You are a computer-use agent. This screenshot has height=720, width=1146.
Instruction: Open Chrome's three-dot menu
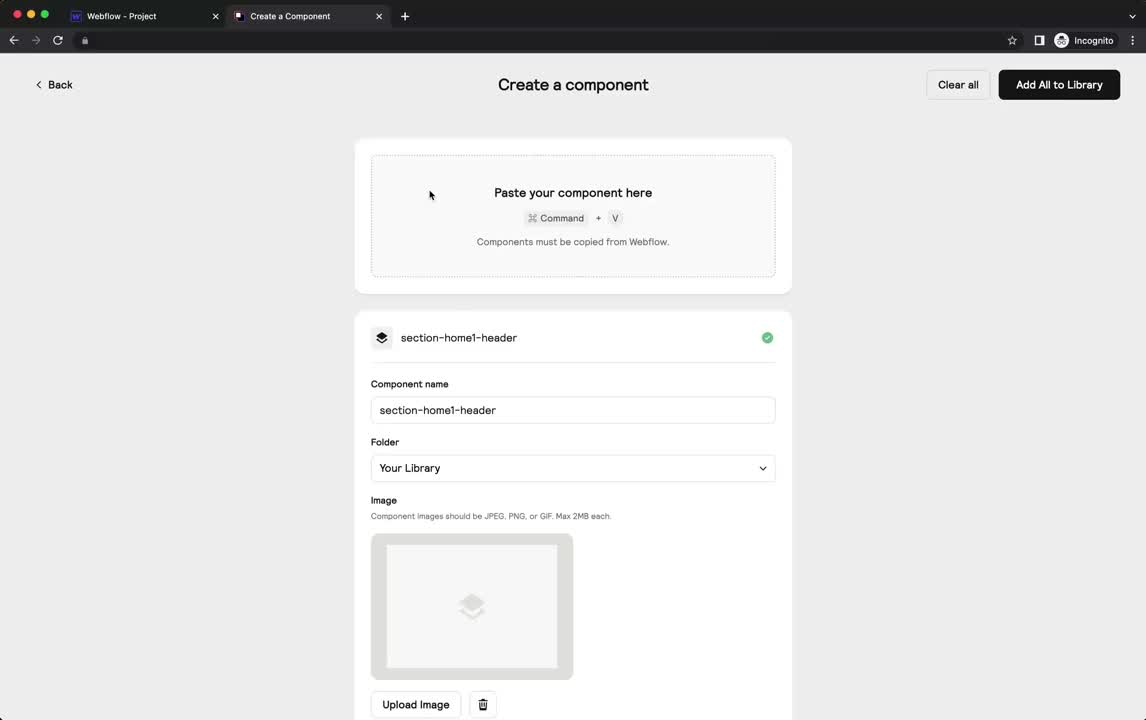click(1132, 41)
